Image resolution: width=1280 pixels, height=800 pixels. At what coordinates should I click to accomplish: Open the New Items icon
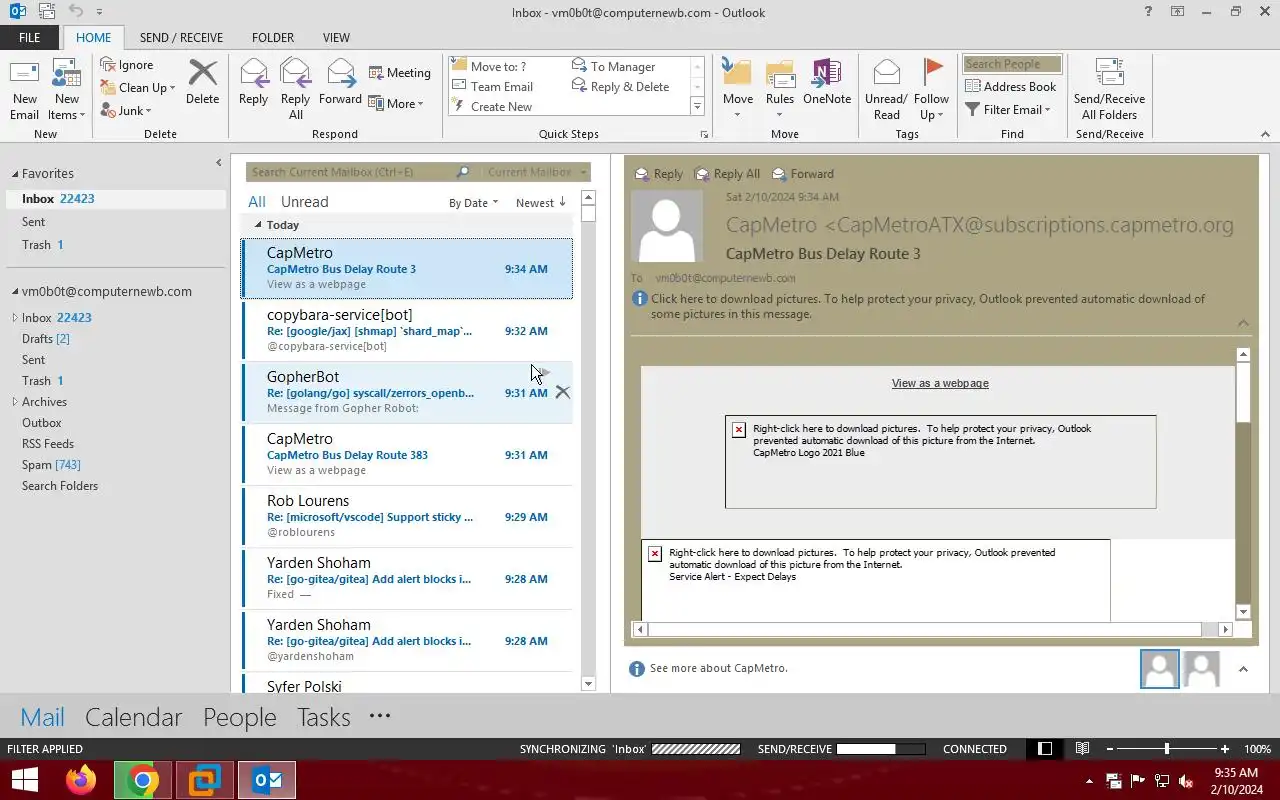click(x=66, y=75)
